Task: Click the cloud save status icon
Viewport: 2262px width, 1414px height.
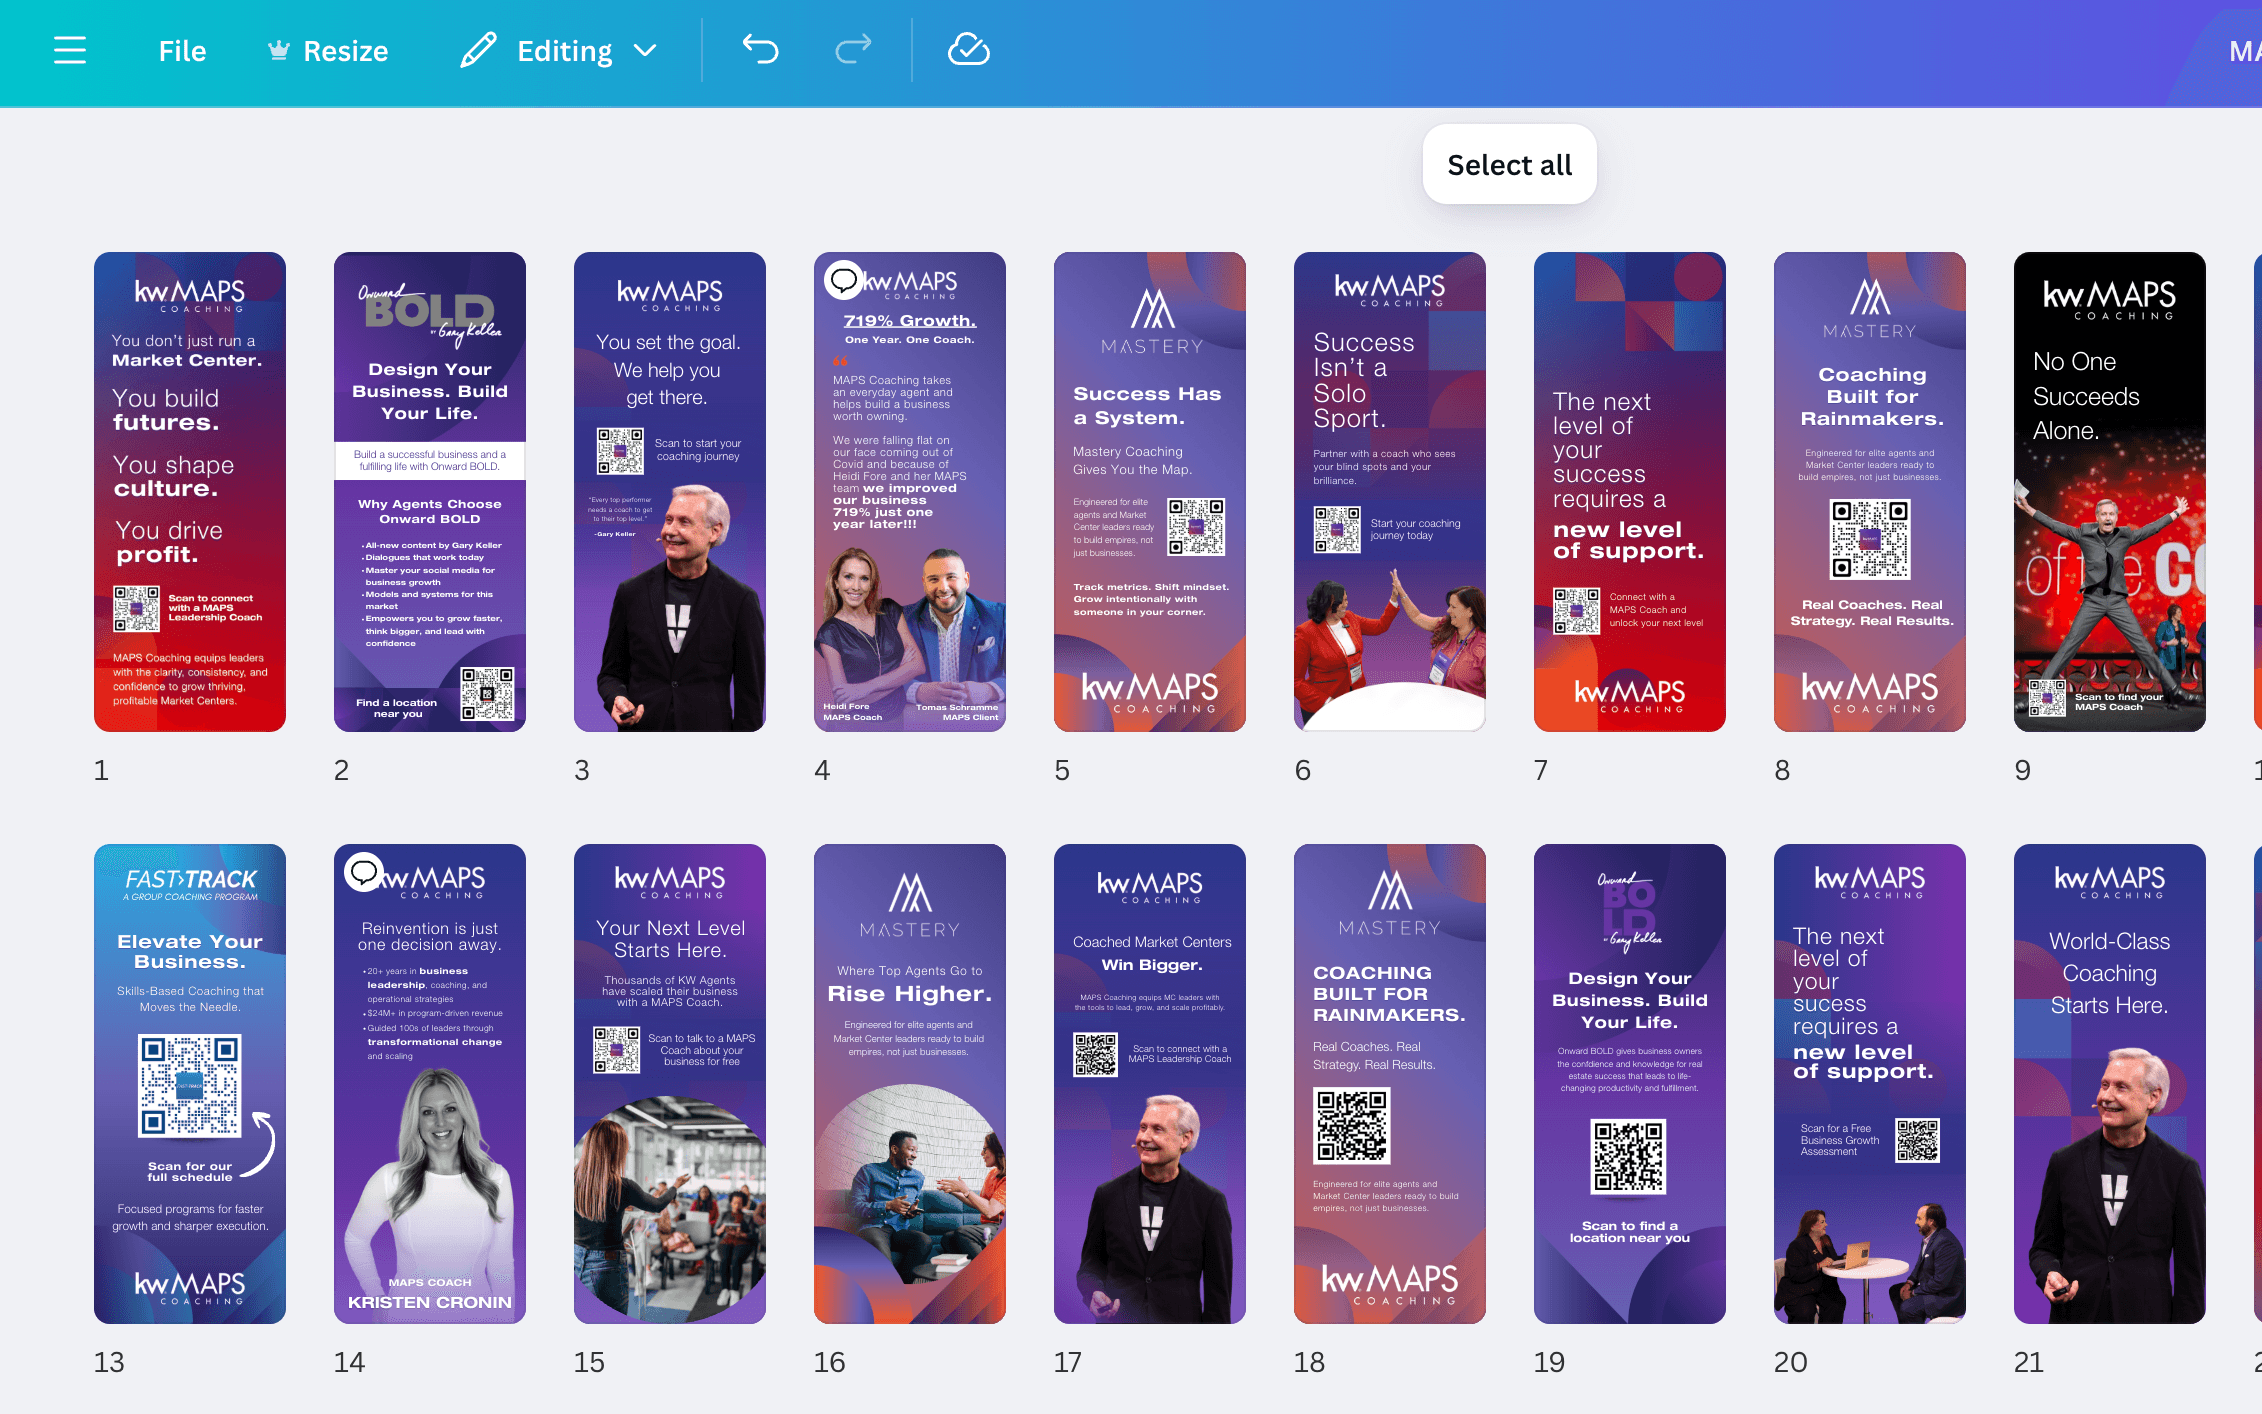Action: tap(968, 49)
